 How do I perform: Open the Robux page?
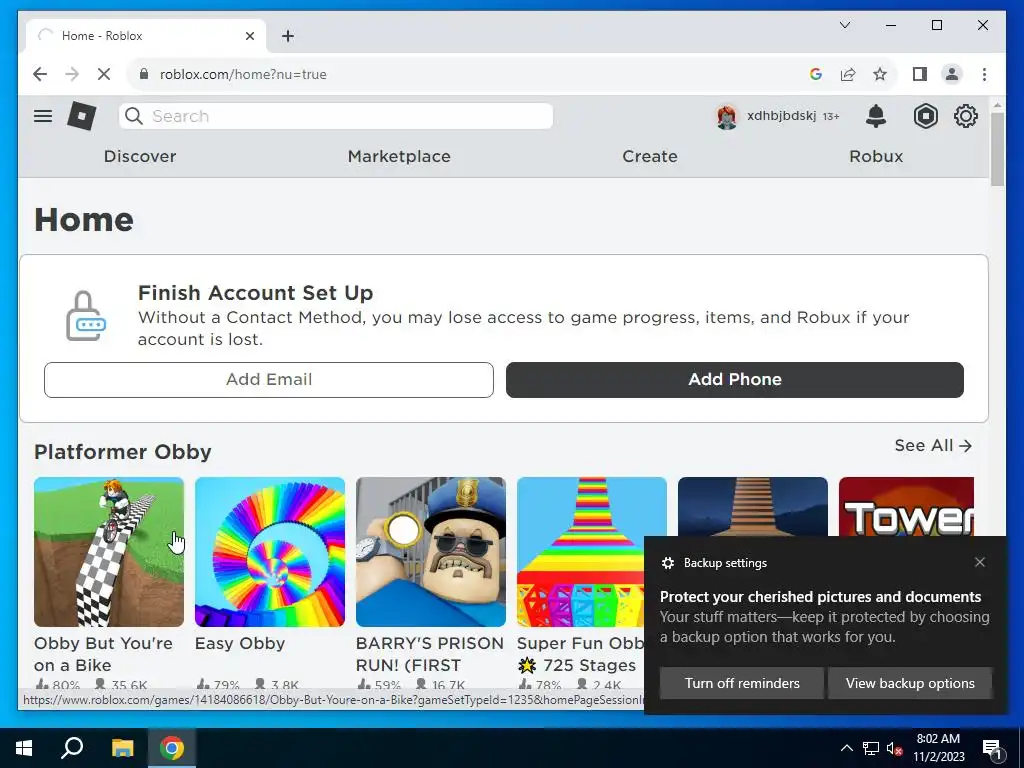point(876,156)
